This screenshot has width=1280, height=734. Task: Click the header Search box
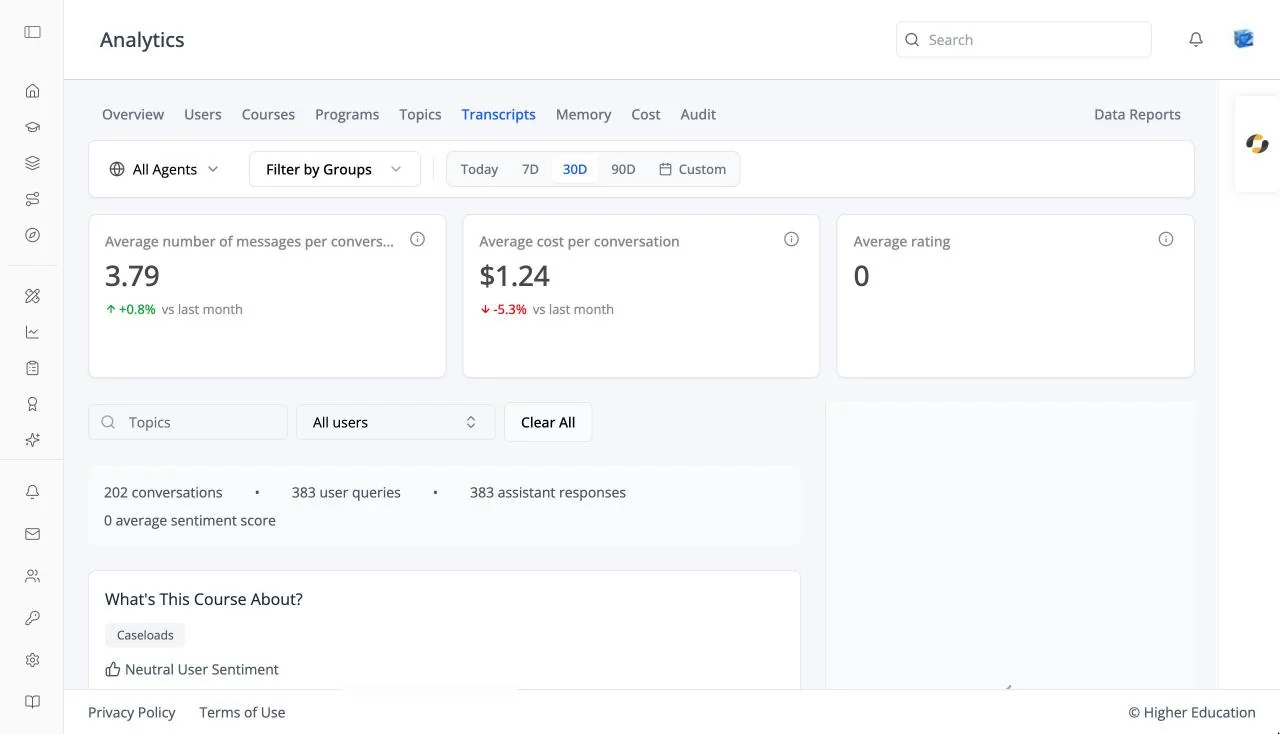pyautogui.click(x=1024, y=40)
